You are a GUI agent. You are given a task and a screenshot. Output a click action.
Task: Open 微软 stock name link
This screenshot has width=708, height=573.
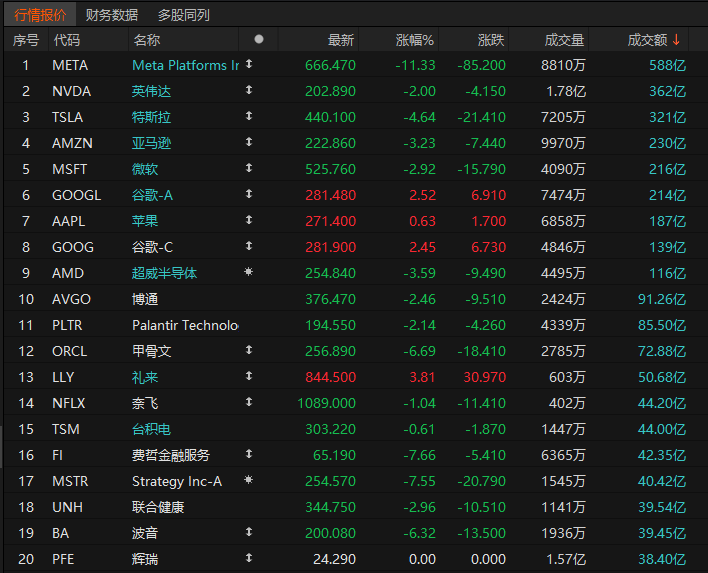click(145, 169)
